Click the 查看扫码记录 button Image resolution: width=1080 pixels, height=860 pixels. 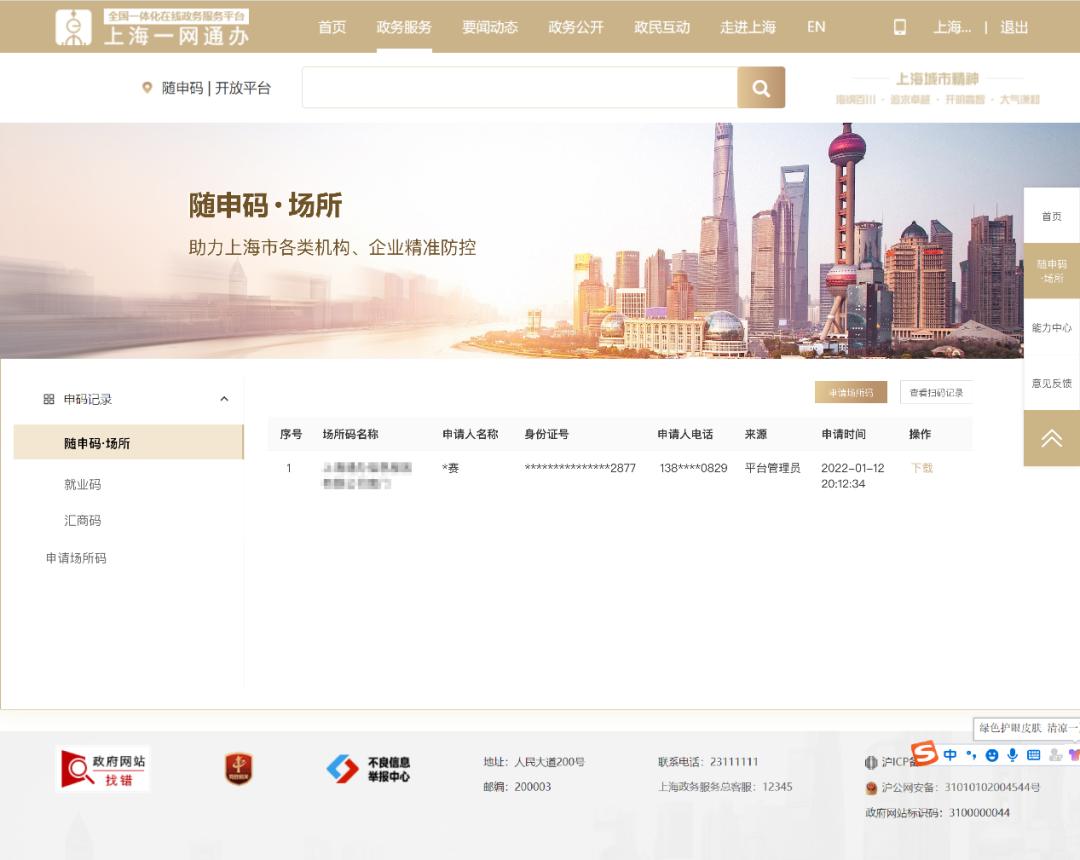point(938,392)
